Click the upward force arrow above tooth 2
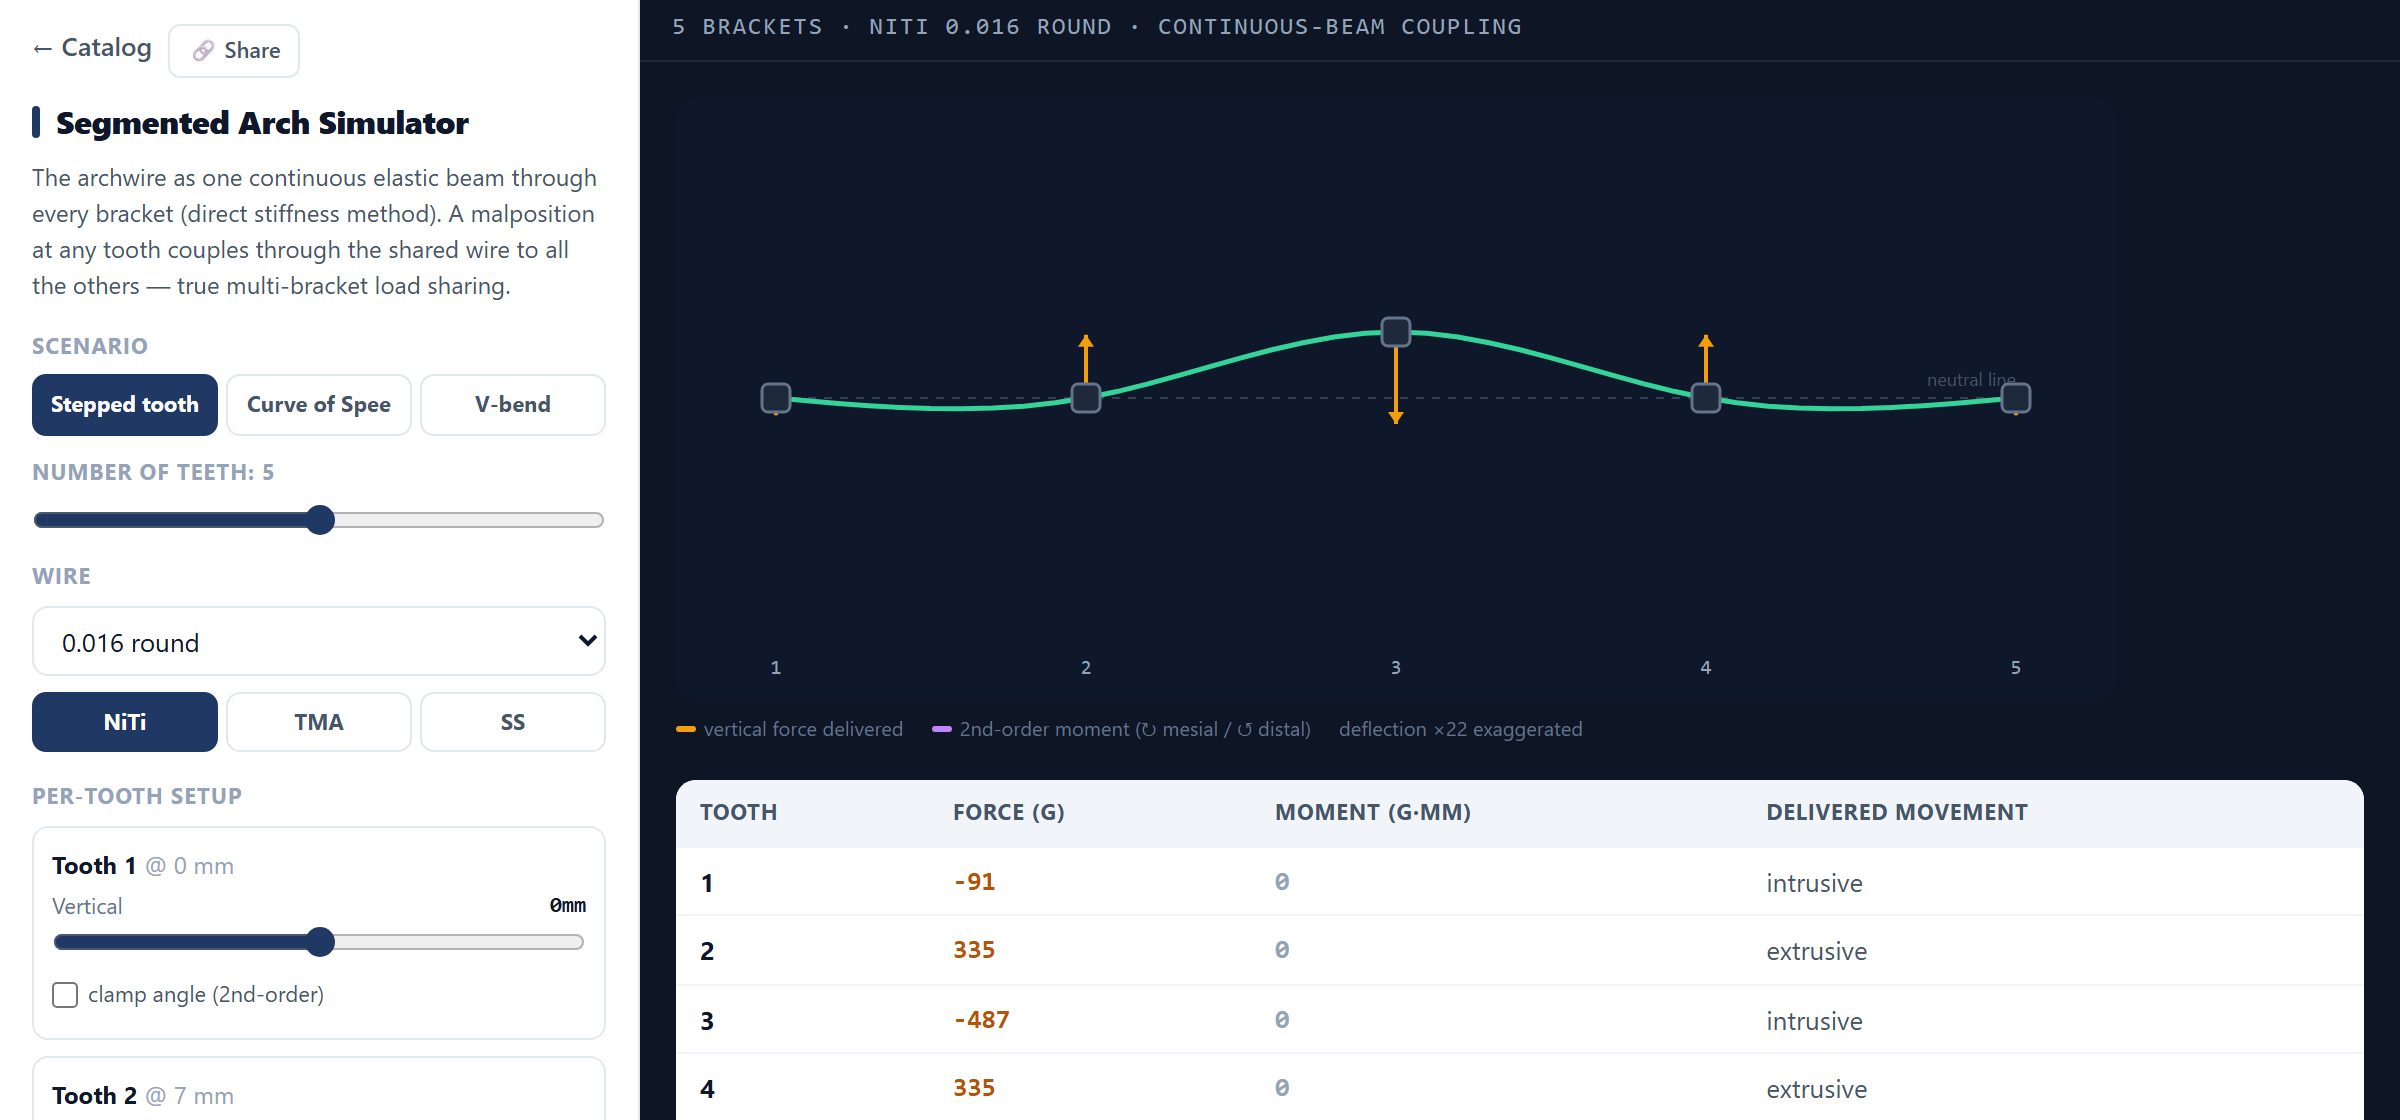Viewport: 2400px width, 1120px height. 1086,358
